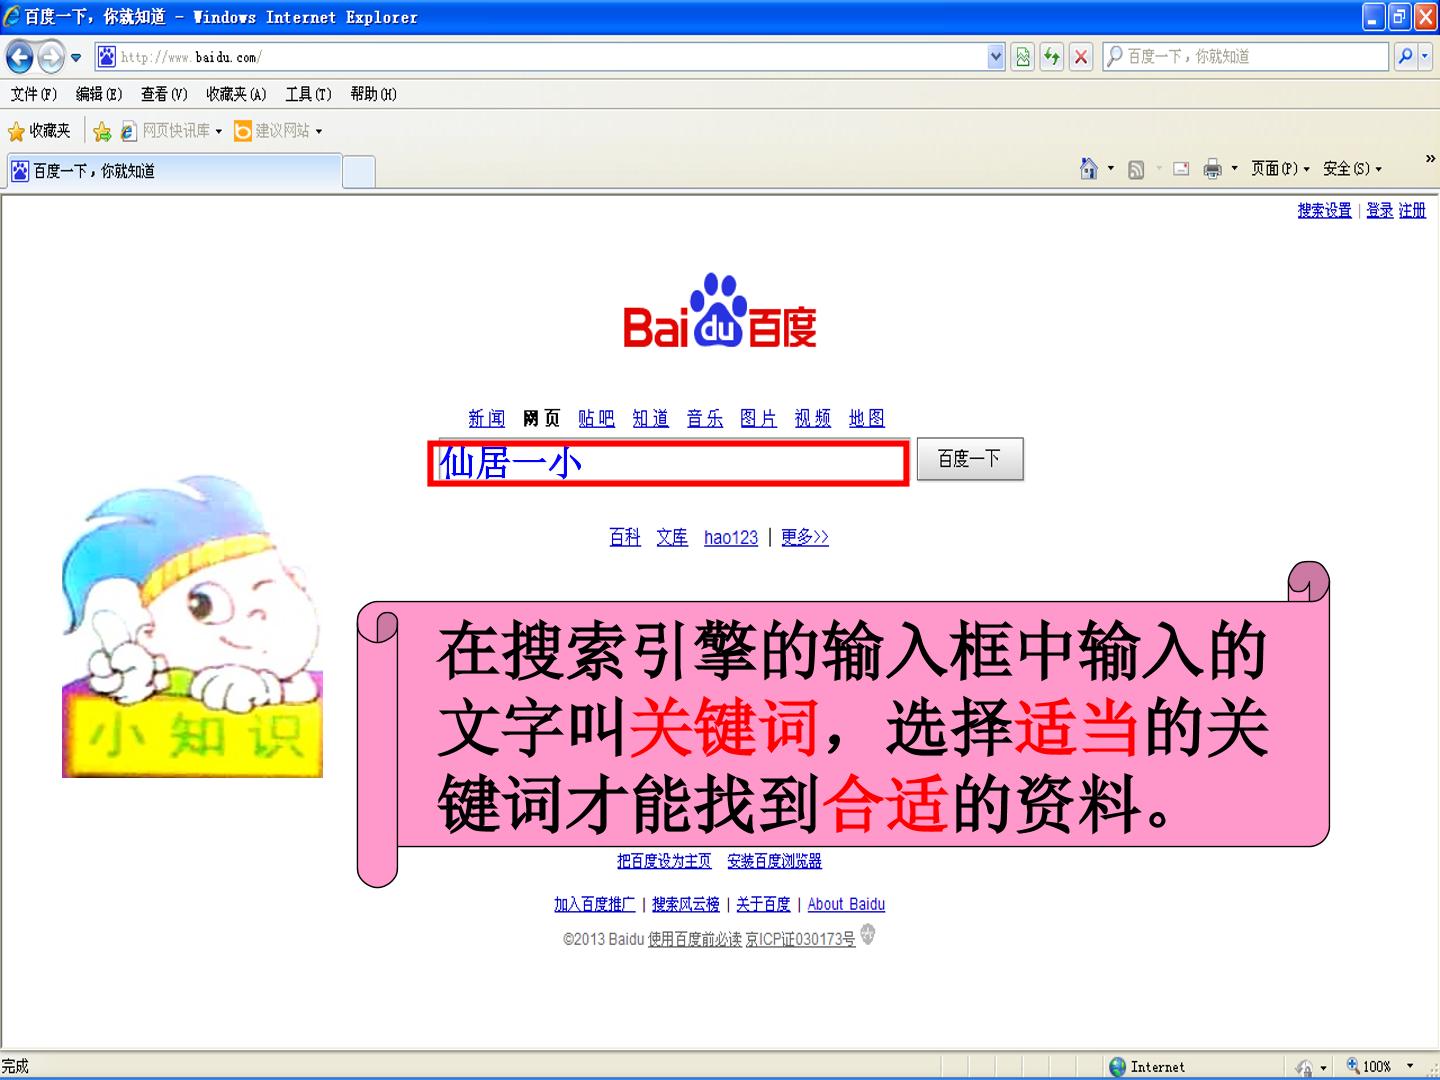Click the 关于百度 link
This screenshot has height=1080, width=1440.
pos(763,905)
